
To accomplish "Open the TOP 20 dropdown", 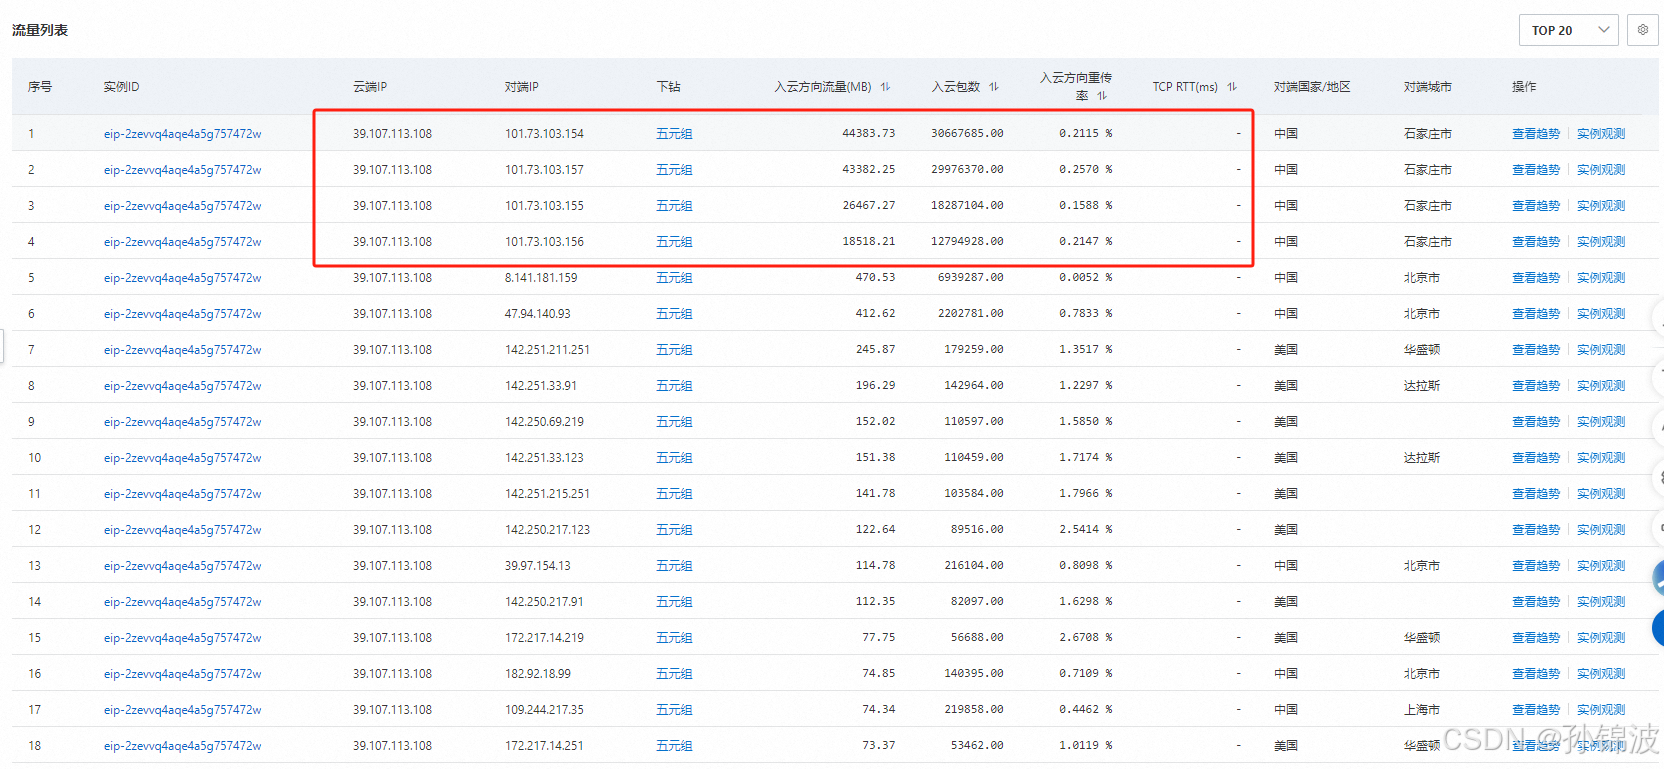I will point(1568,30).
